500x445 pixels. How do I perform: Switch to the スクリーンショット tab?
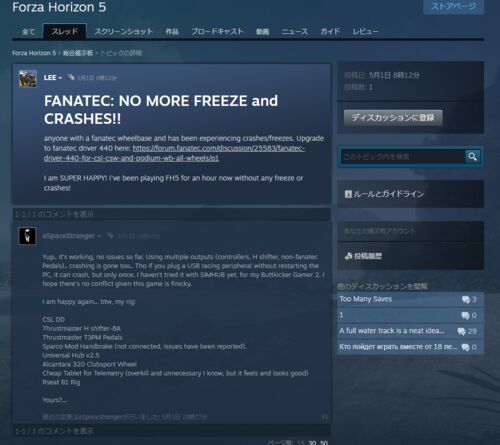124,32
